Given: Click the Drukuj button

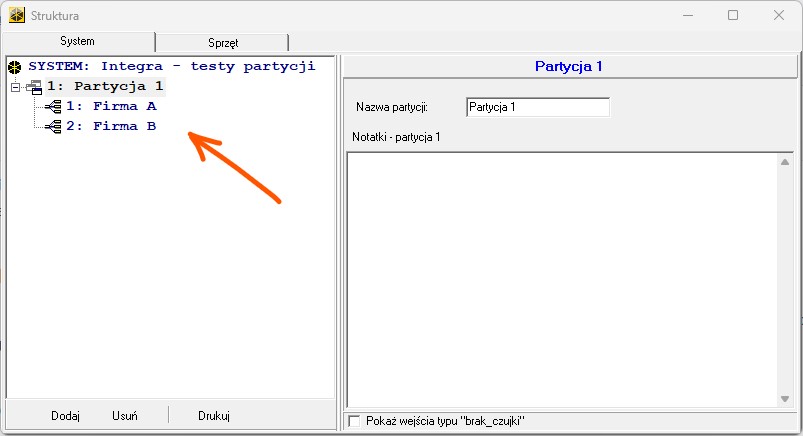Looking at the screenshot, I should (214, 416).
